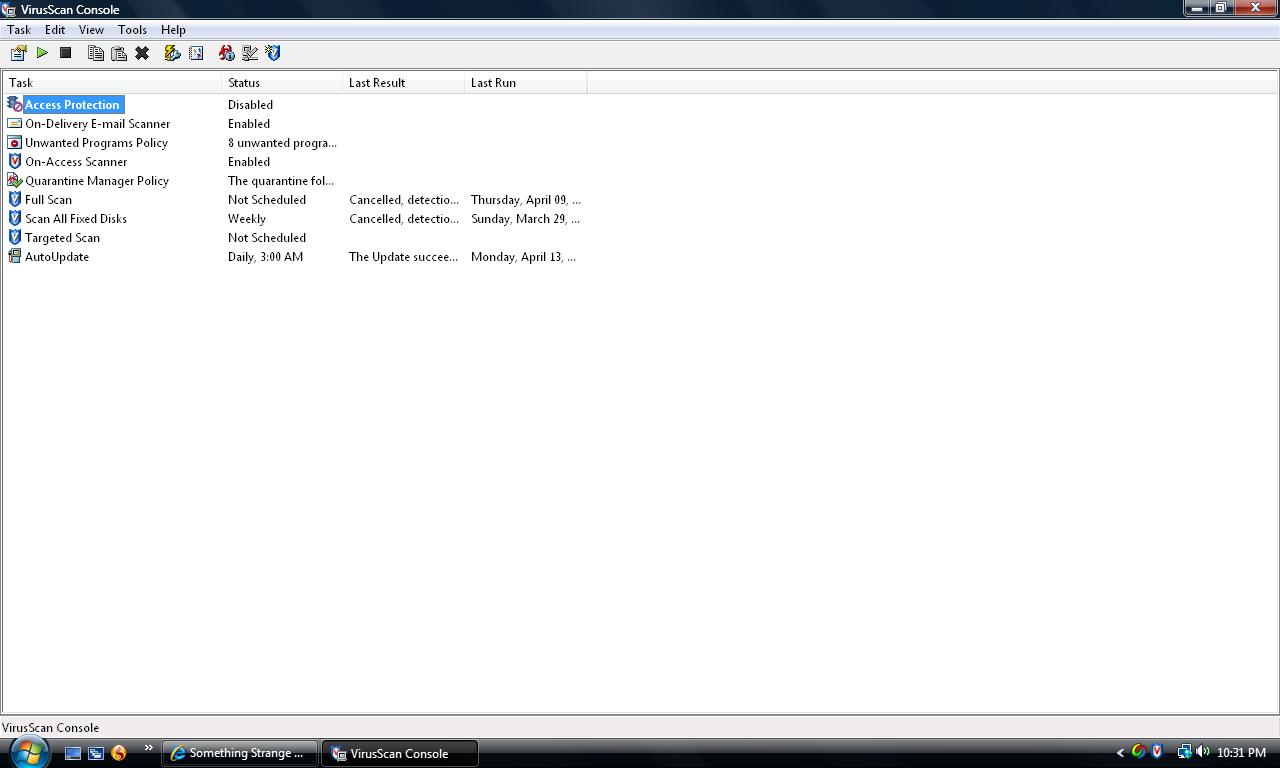Click the Targeted Scan shield icon
This screenshot has height=768, width=1280.
15,237
